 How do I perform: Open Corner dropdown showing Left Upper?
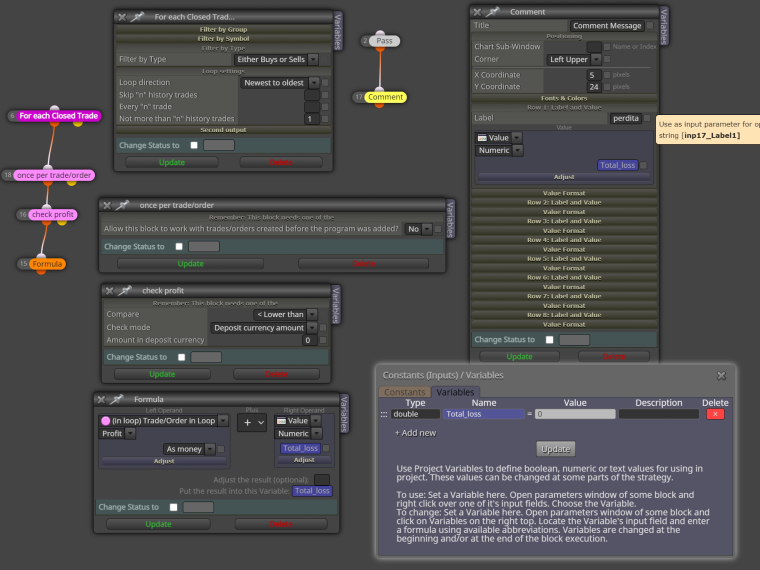tap(574, 60)
